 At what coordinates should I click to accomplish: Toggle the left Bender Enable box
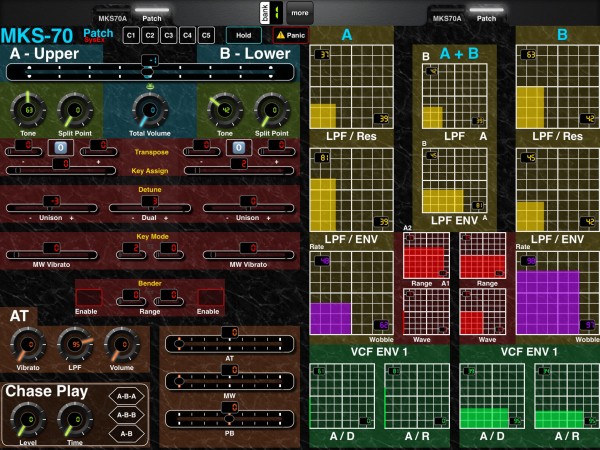point(89,298)
